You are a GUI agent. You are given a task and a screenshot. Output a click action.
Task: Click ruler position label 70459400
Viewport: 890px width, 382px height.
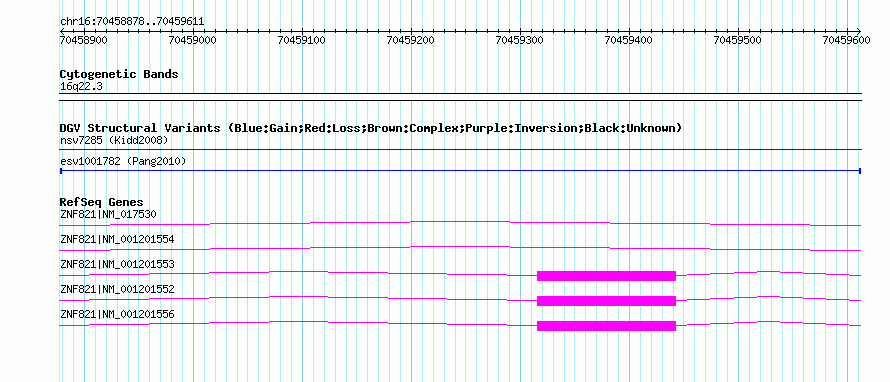(x=628, y=40)
